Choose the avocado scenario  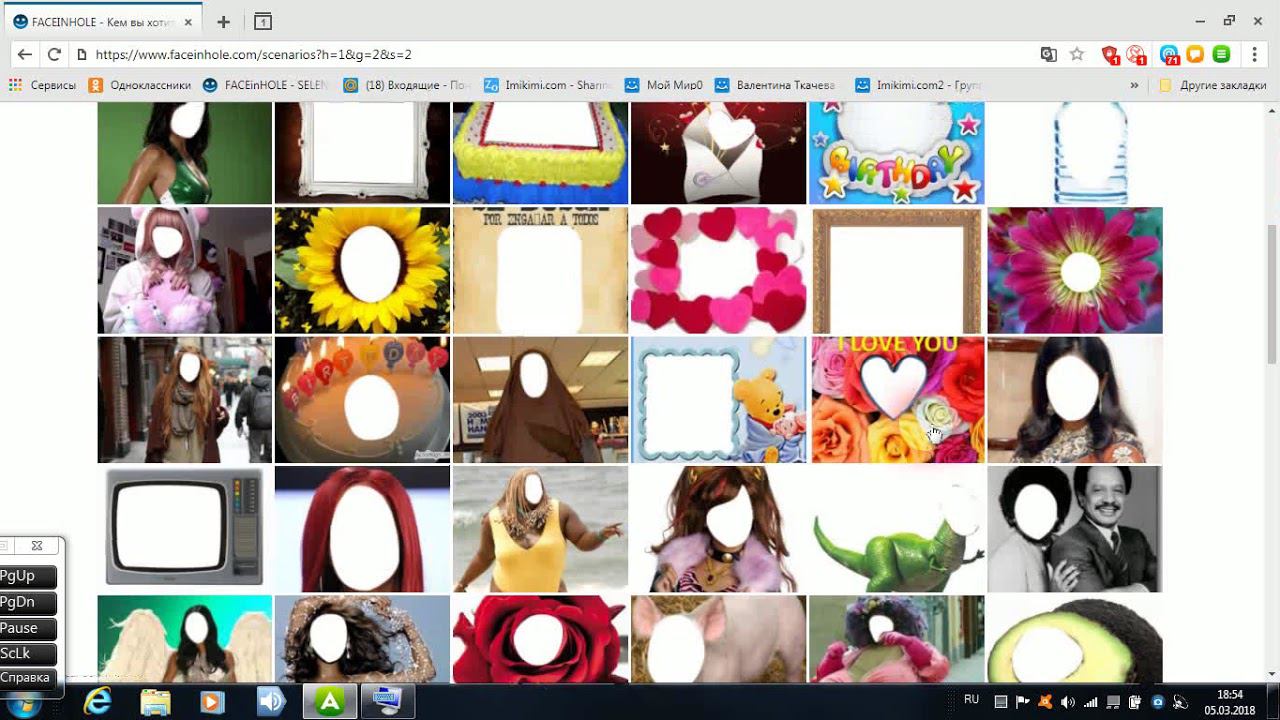click(1075, 639)
